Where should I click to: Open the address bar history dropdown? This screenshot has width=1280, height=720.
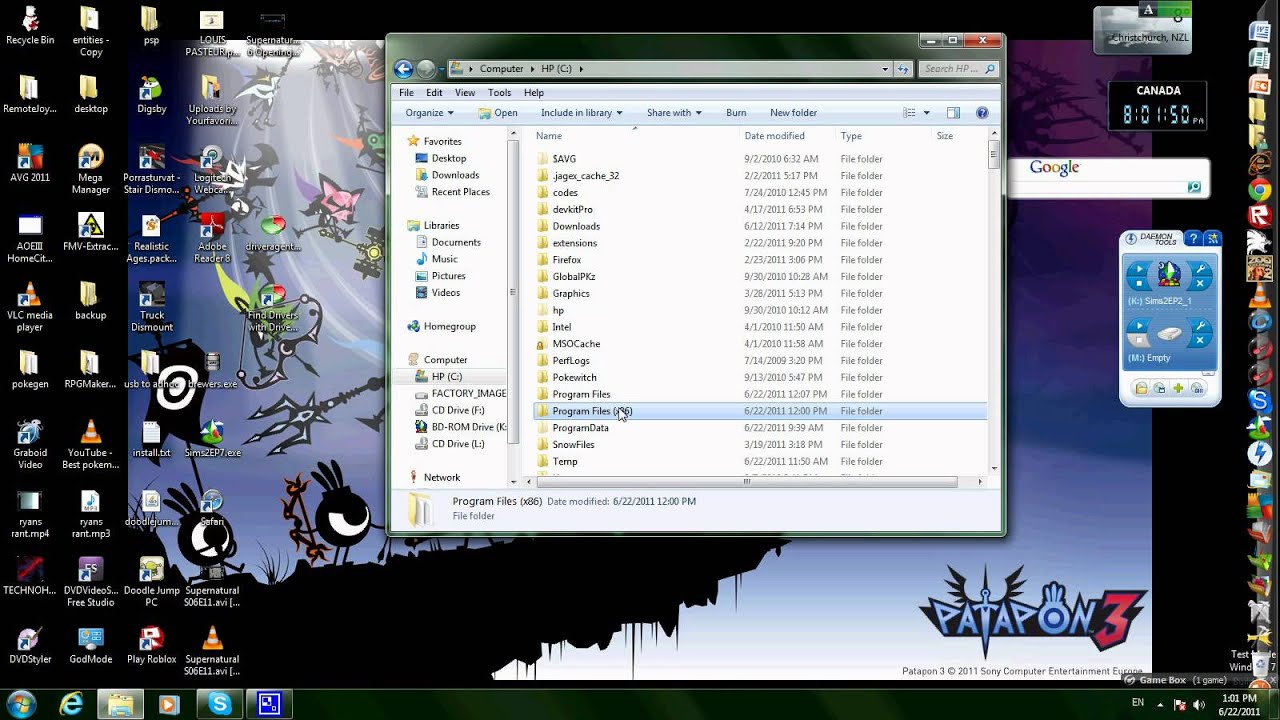[885, 69]
